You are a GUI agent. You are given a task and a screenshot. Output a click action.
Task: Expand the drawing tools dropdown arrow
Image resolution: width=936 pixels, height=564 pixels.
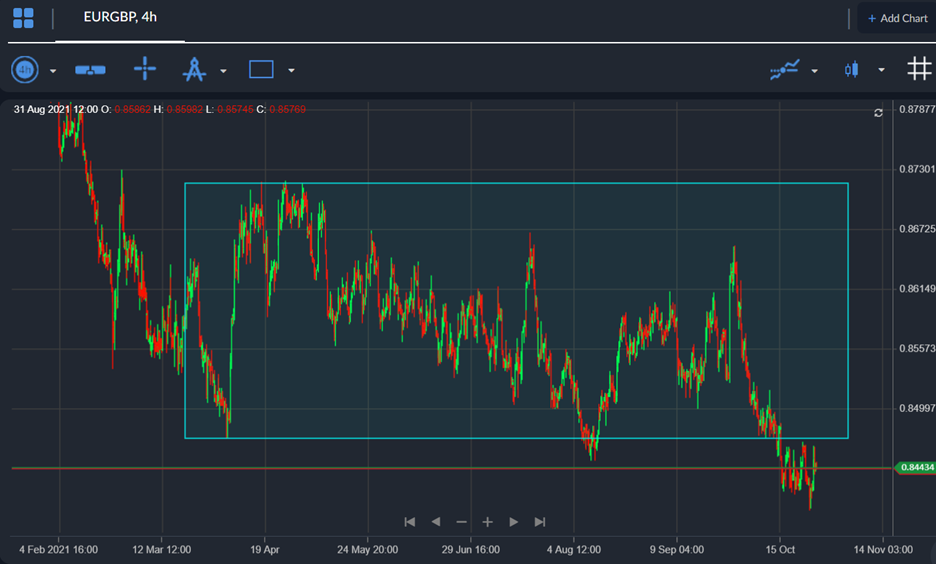pos(223,71)
